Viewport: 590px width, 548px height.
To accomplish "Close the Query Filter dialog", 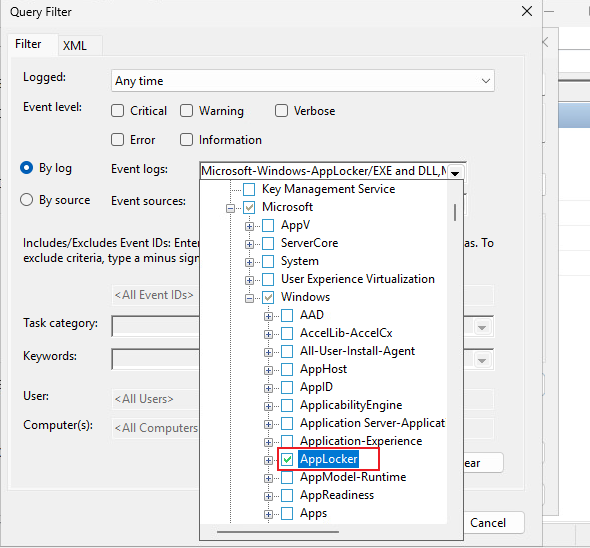I will 527,11.
